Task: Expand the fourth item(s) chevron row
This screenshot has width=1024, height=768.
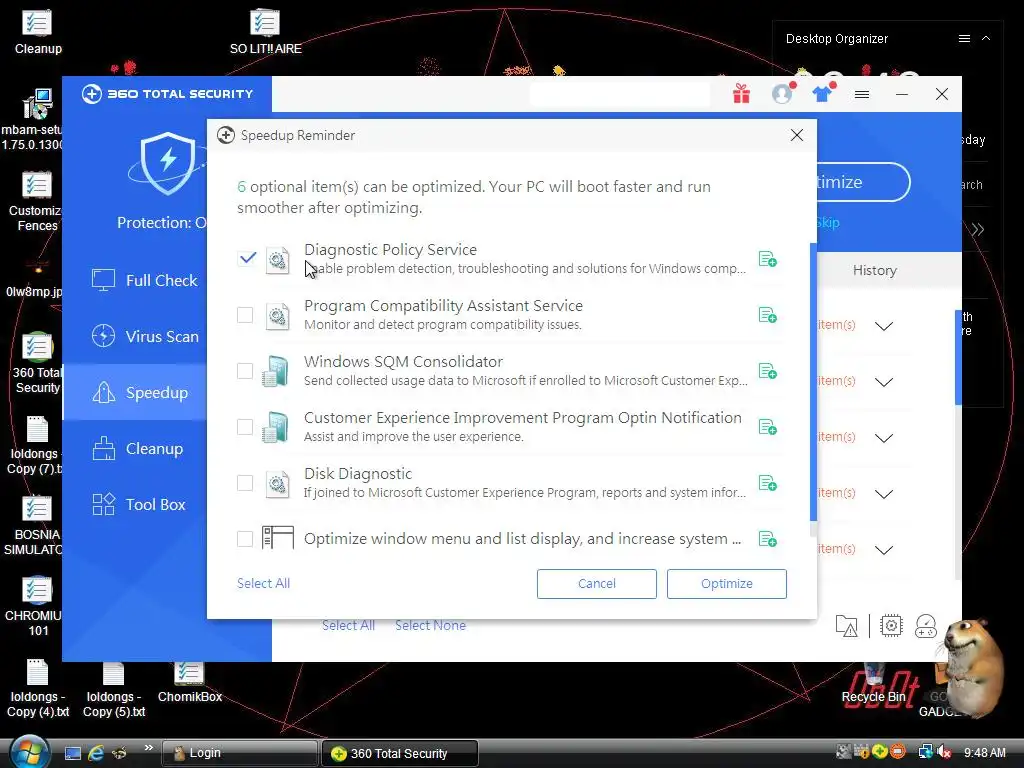Action: click(x=884, y=494)
